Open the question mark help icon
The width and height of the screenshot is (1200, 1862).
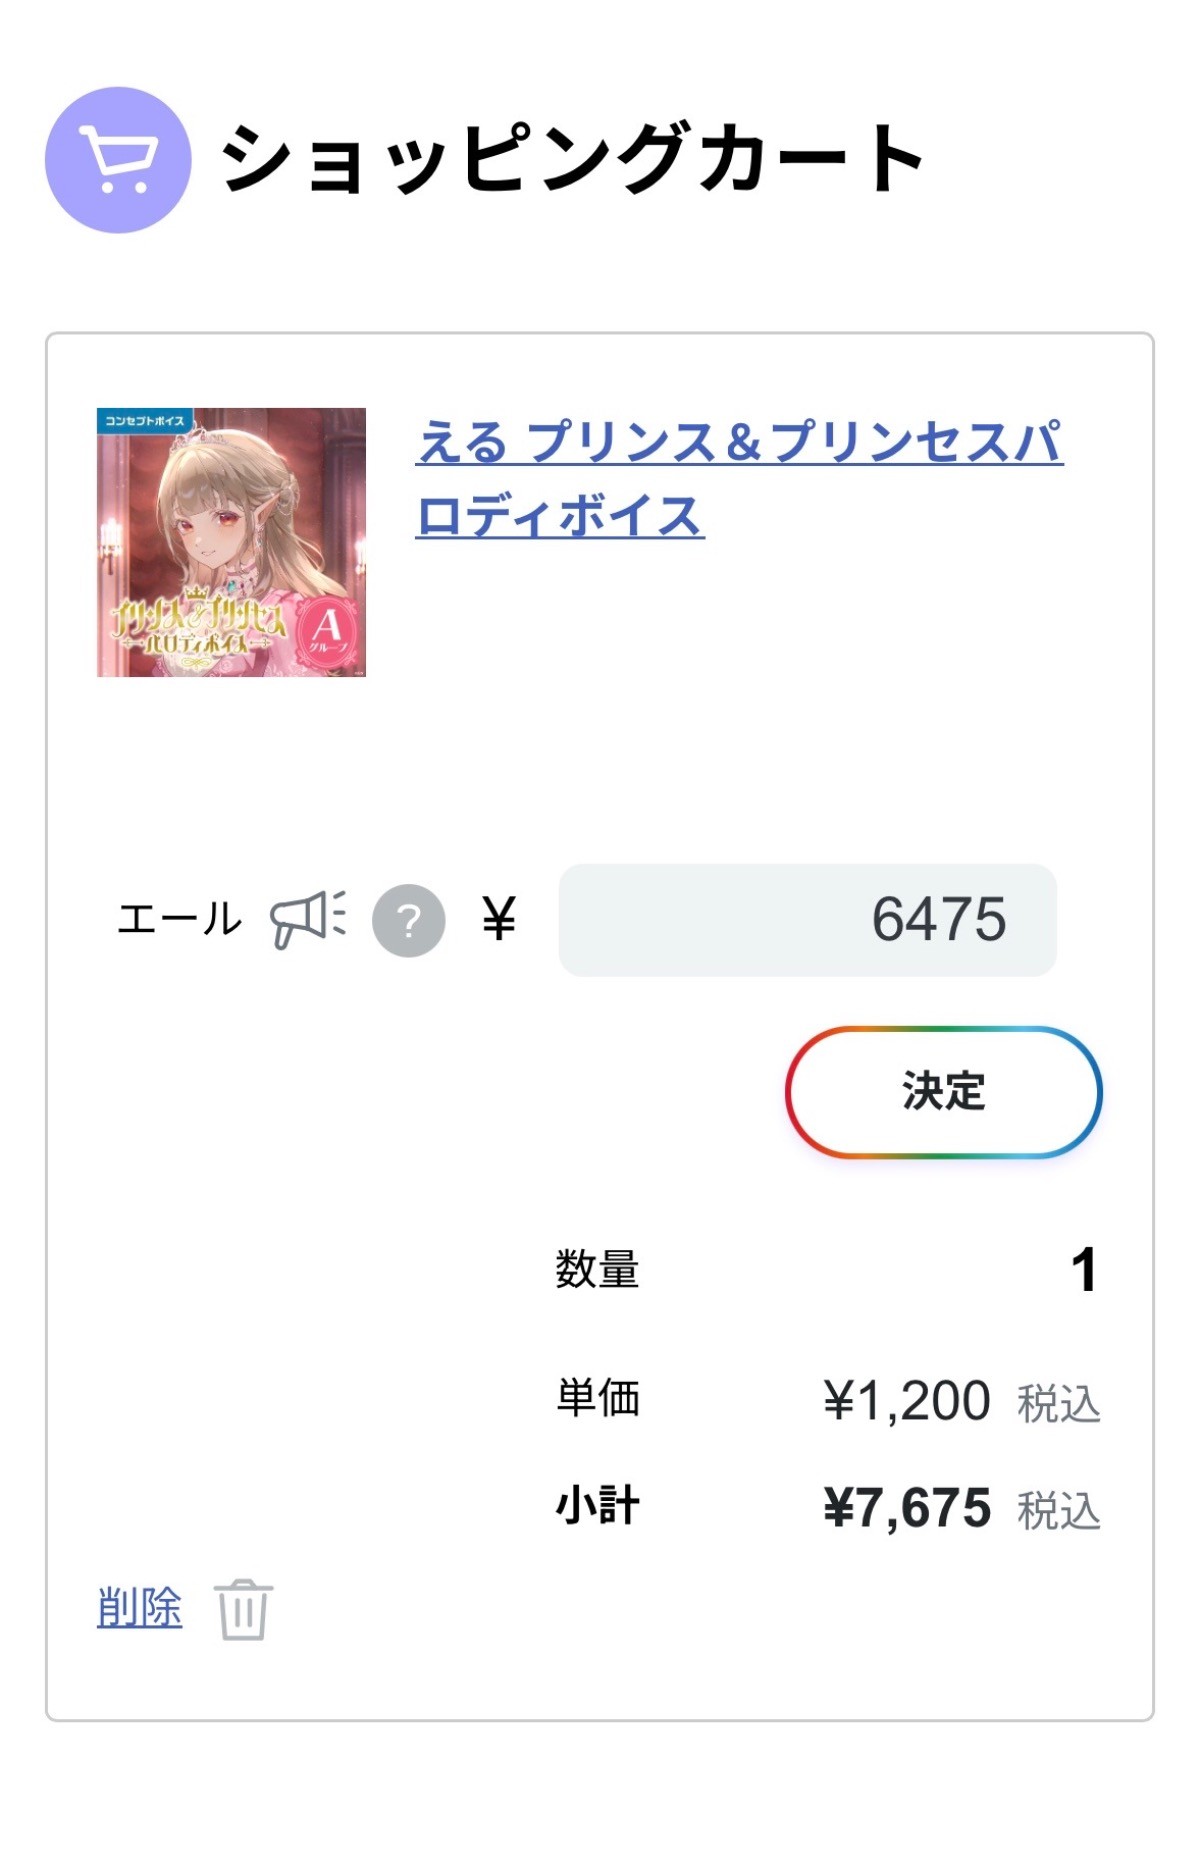point(408,920)
